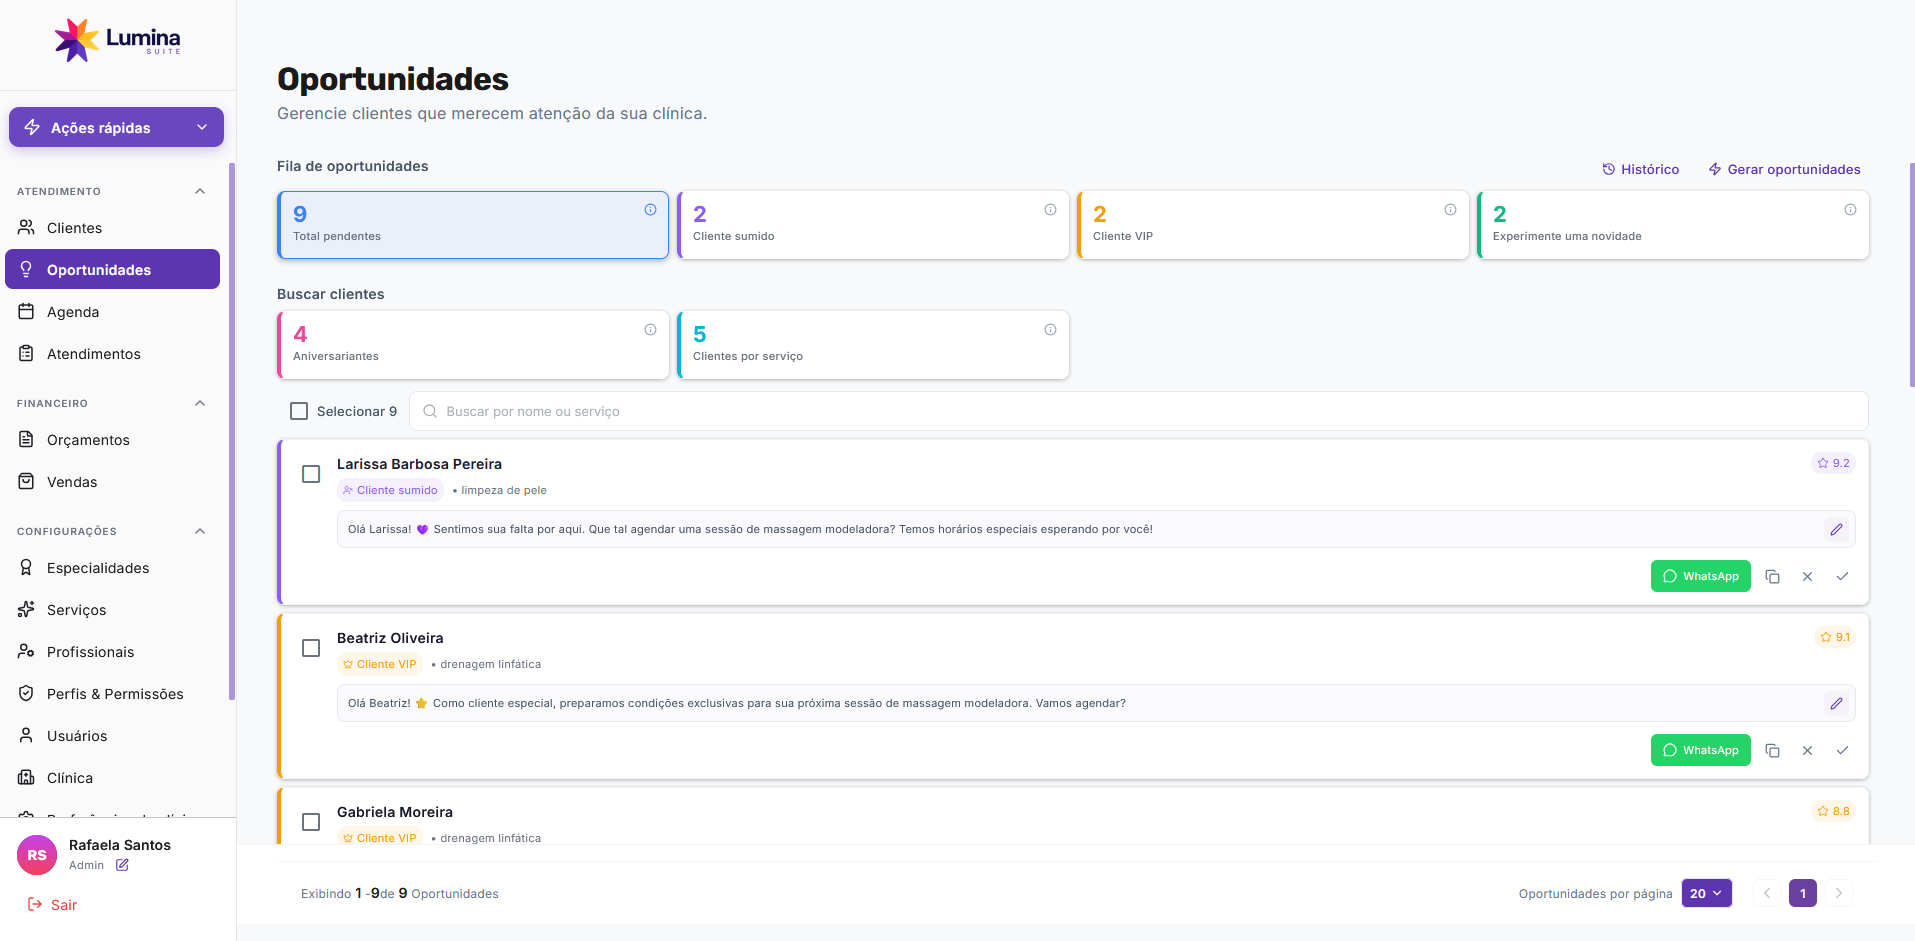Edit Larissa's message with pencil icon

click(x=1836, y=529)
